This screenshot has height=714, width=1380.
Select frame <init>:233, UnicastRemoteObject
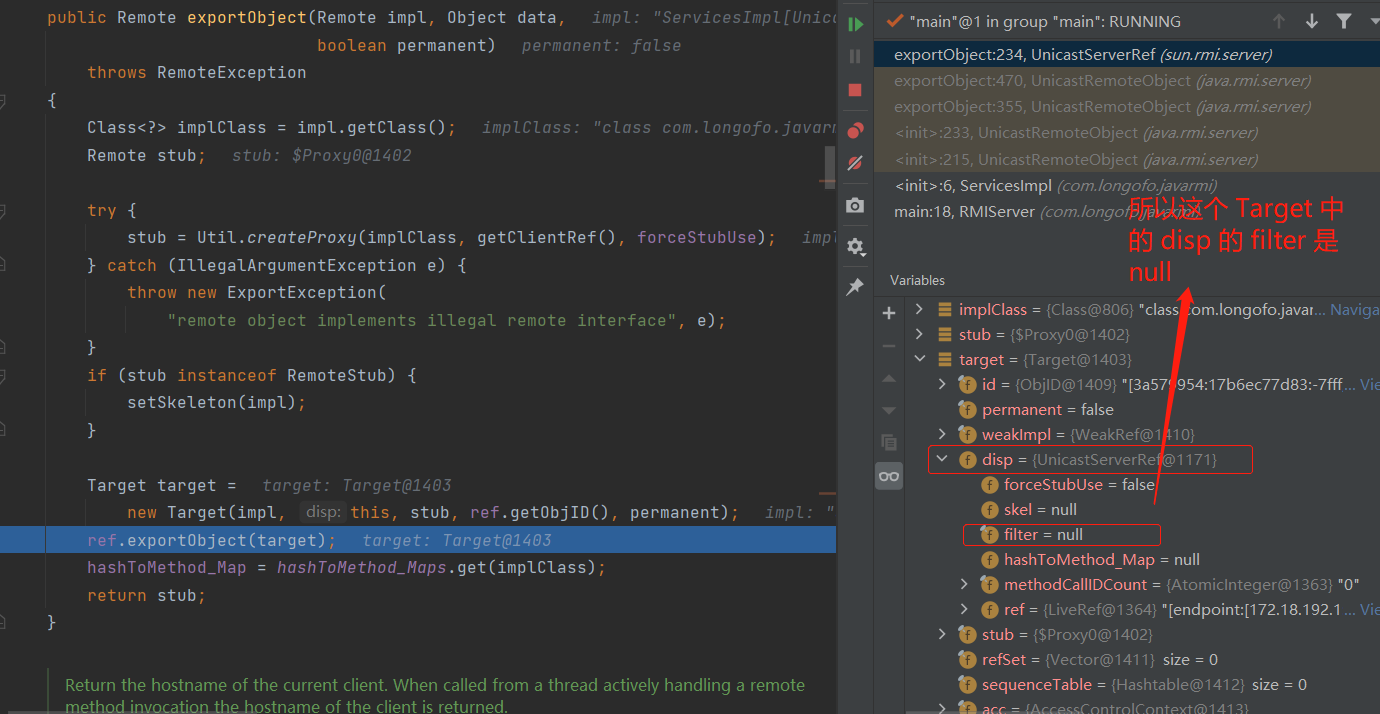pyautogui.click(x=1127, y=133)
